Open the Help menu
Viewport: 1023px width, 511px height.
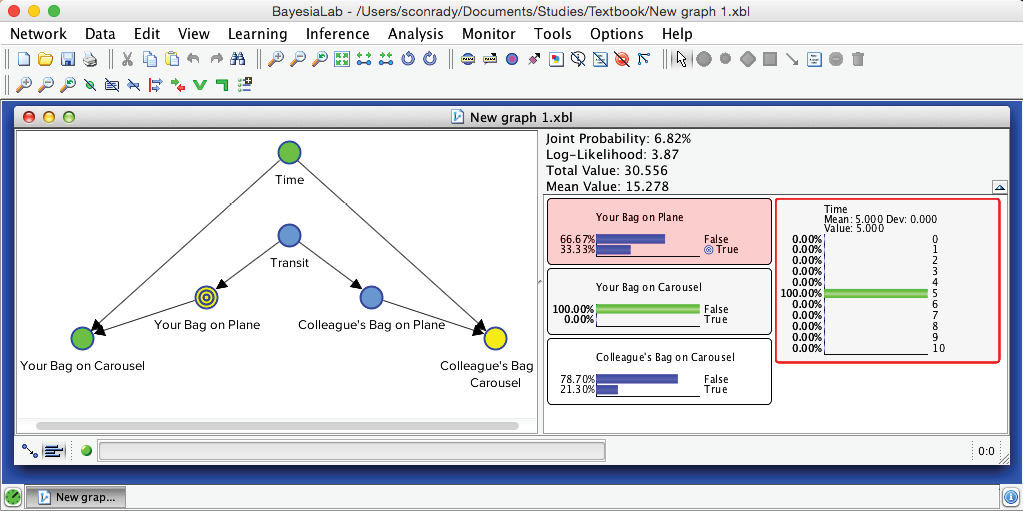(x=677, y=34)
